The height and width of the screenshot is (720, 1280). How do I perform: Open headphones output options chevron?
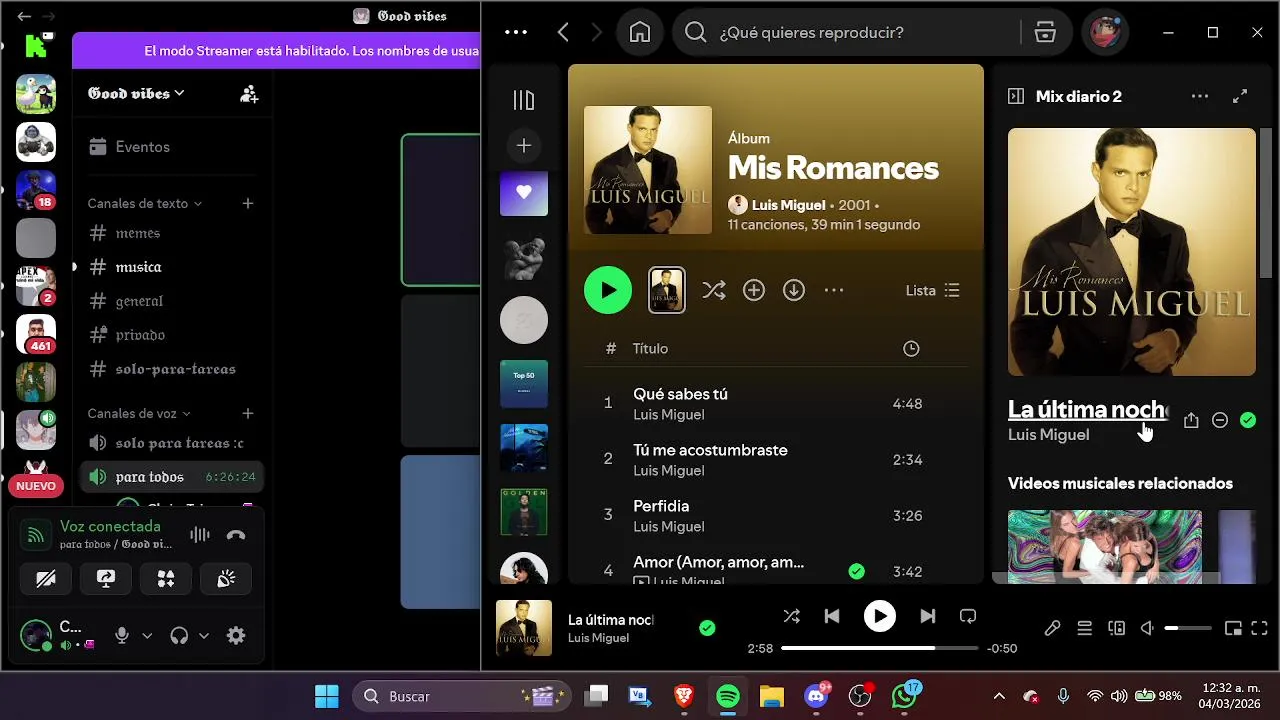(x=204, y=635)
